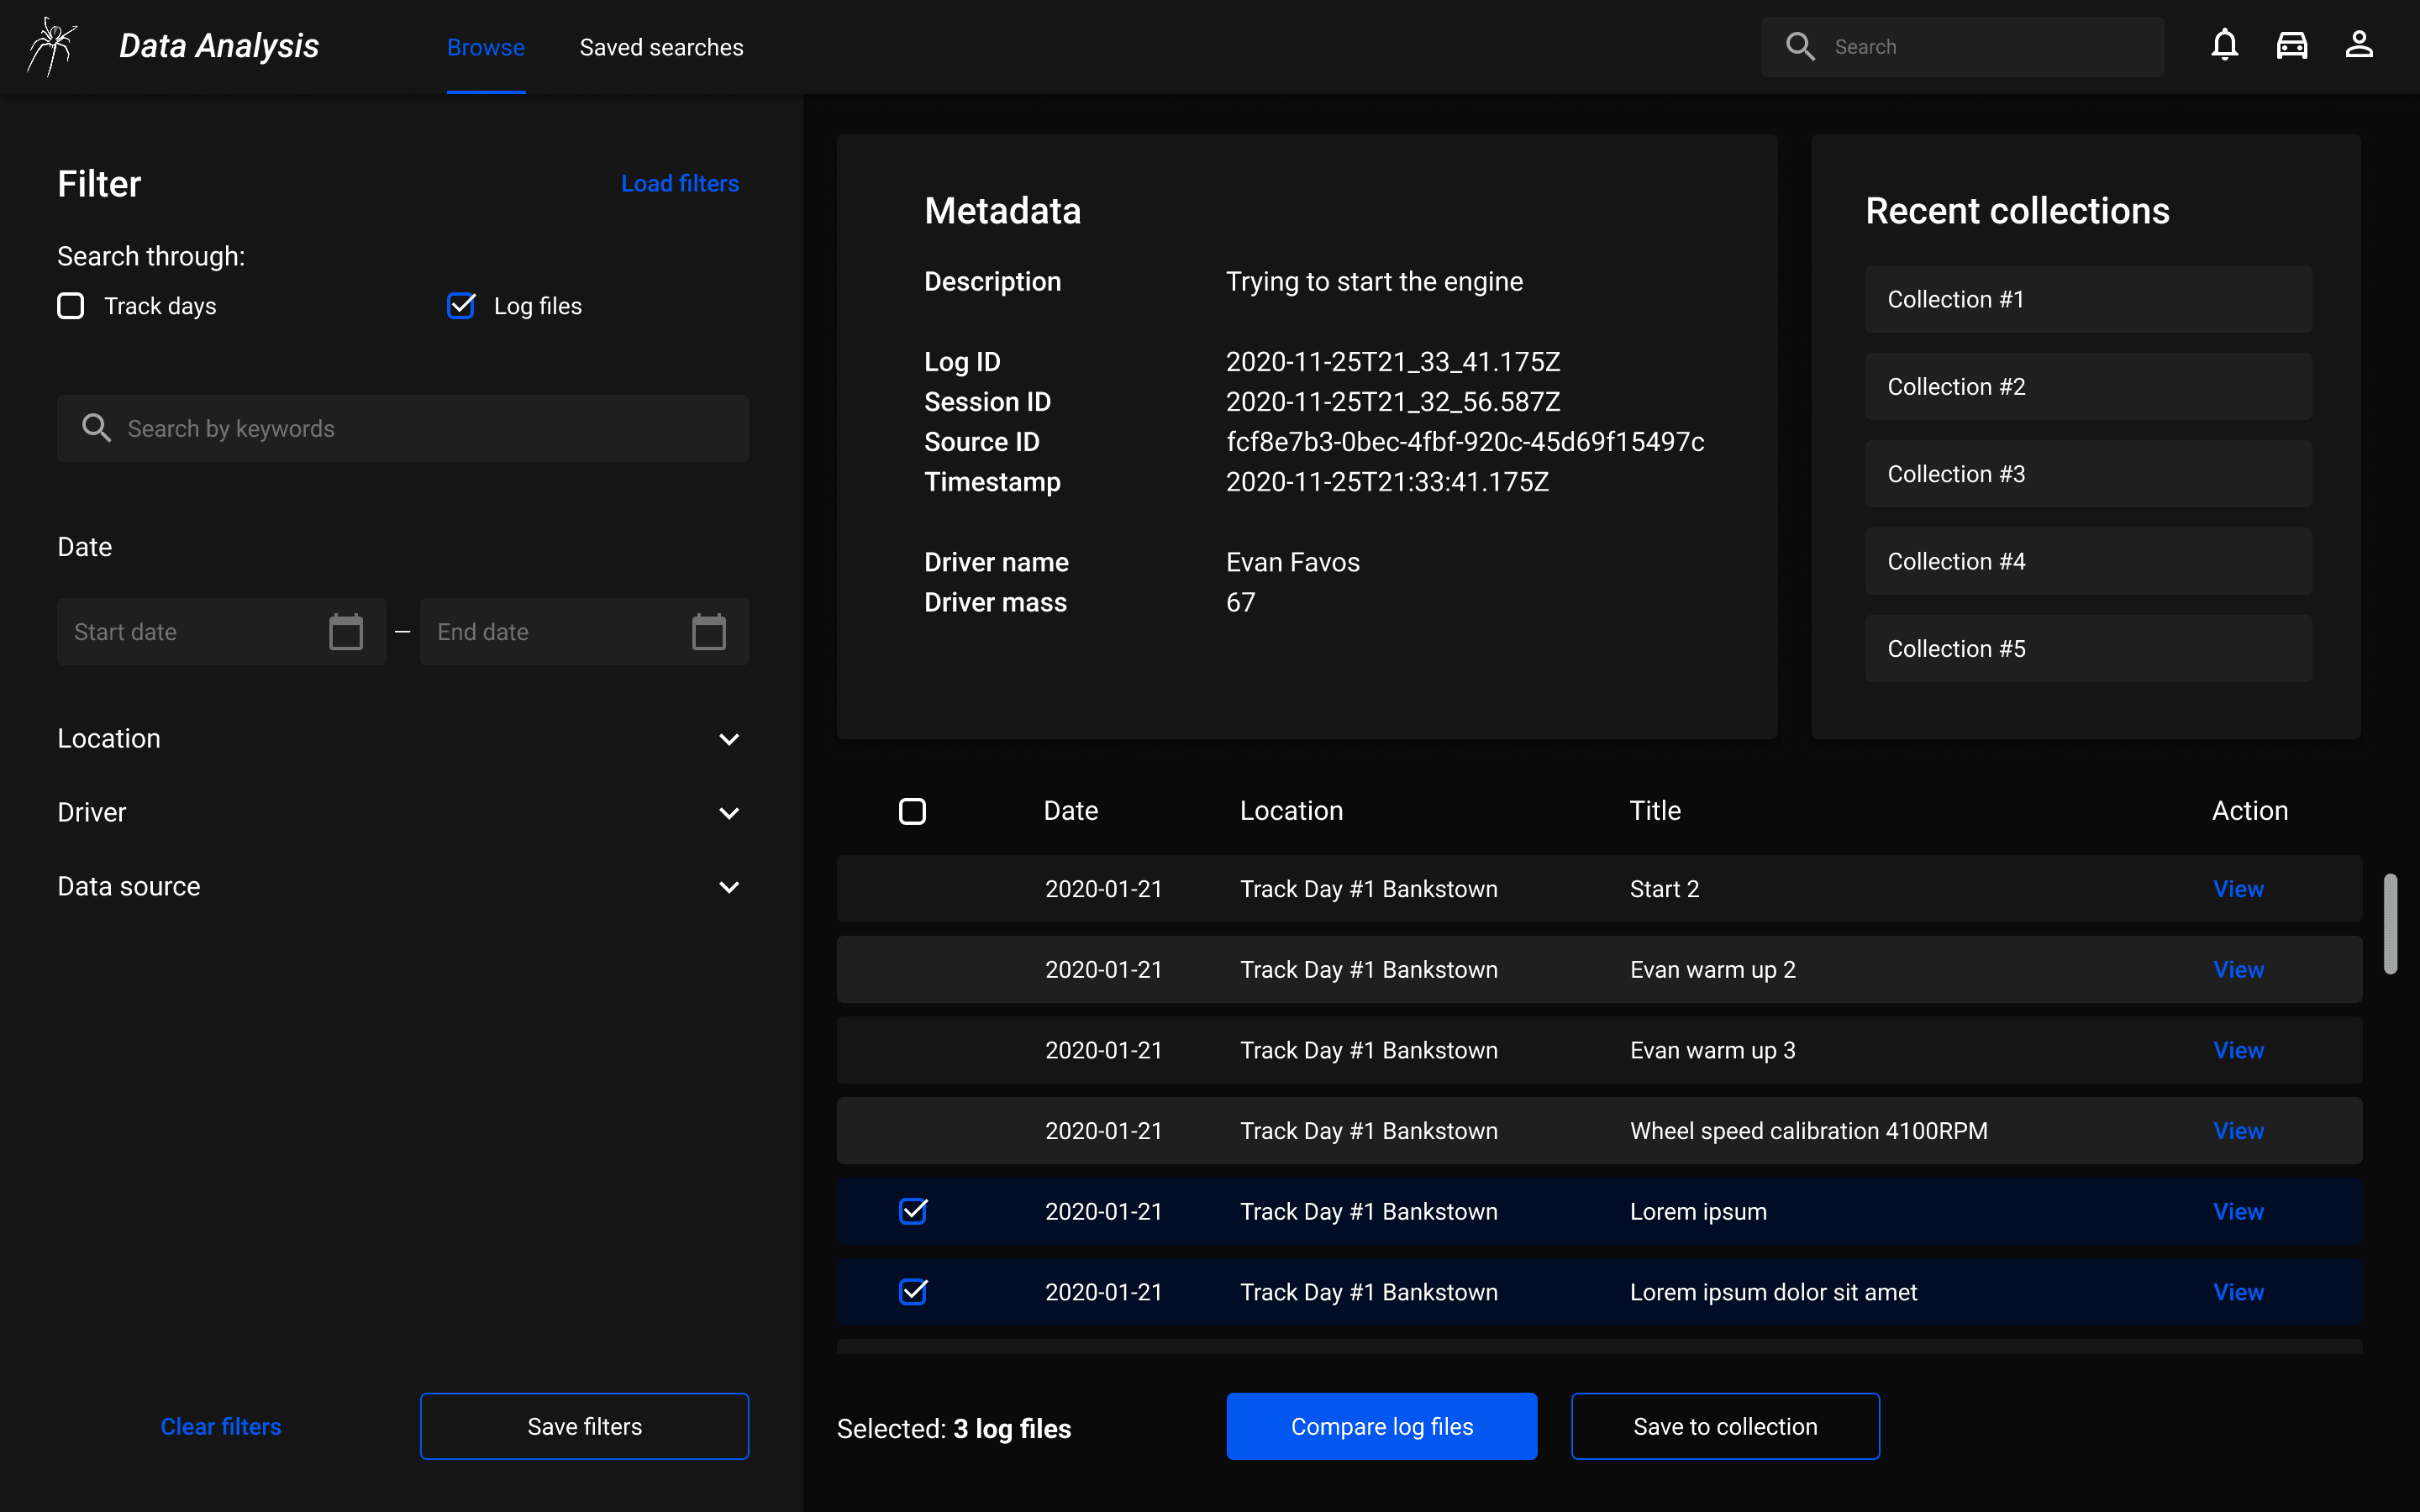Click the Session ID value 2020-11-25T21_32_56.587Z
This screenshot has height=1512, width=2420.
tap(1393, 402)
